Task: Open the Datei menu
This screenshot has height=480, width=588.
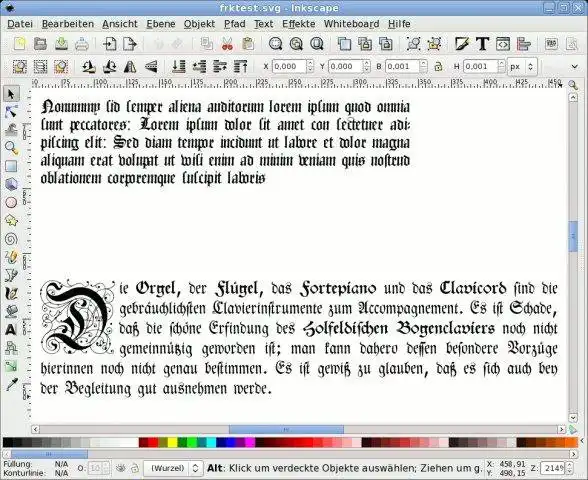Action: click(20, 24)
